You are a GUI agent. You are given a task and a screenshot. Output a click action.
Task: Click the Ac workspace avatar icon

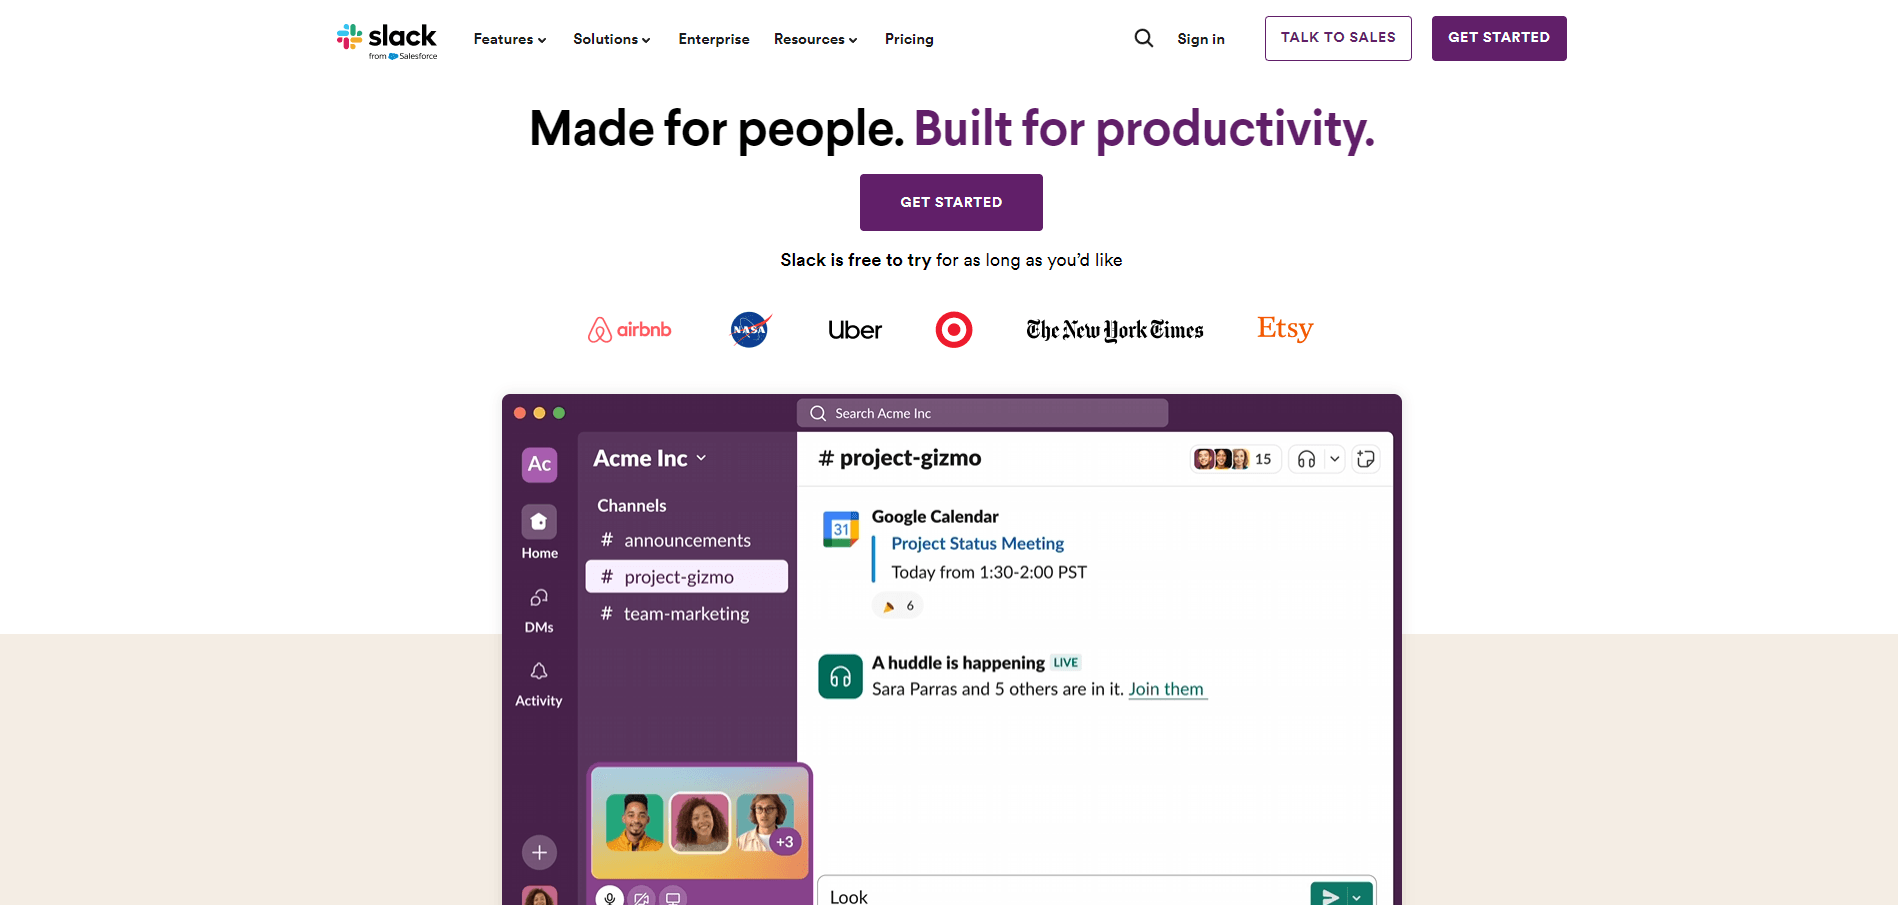539,464
